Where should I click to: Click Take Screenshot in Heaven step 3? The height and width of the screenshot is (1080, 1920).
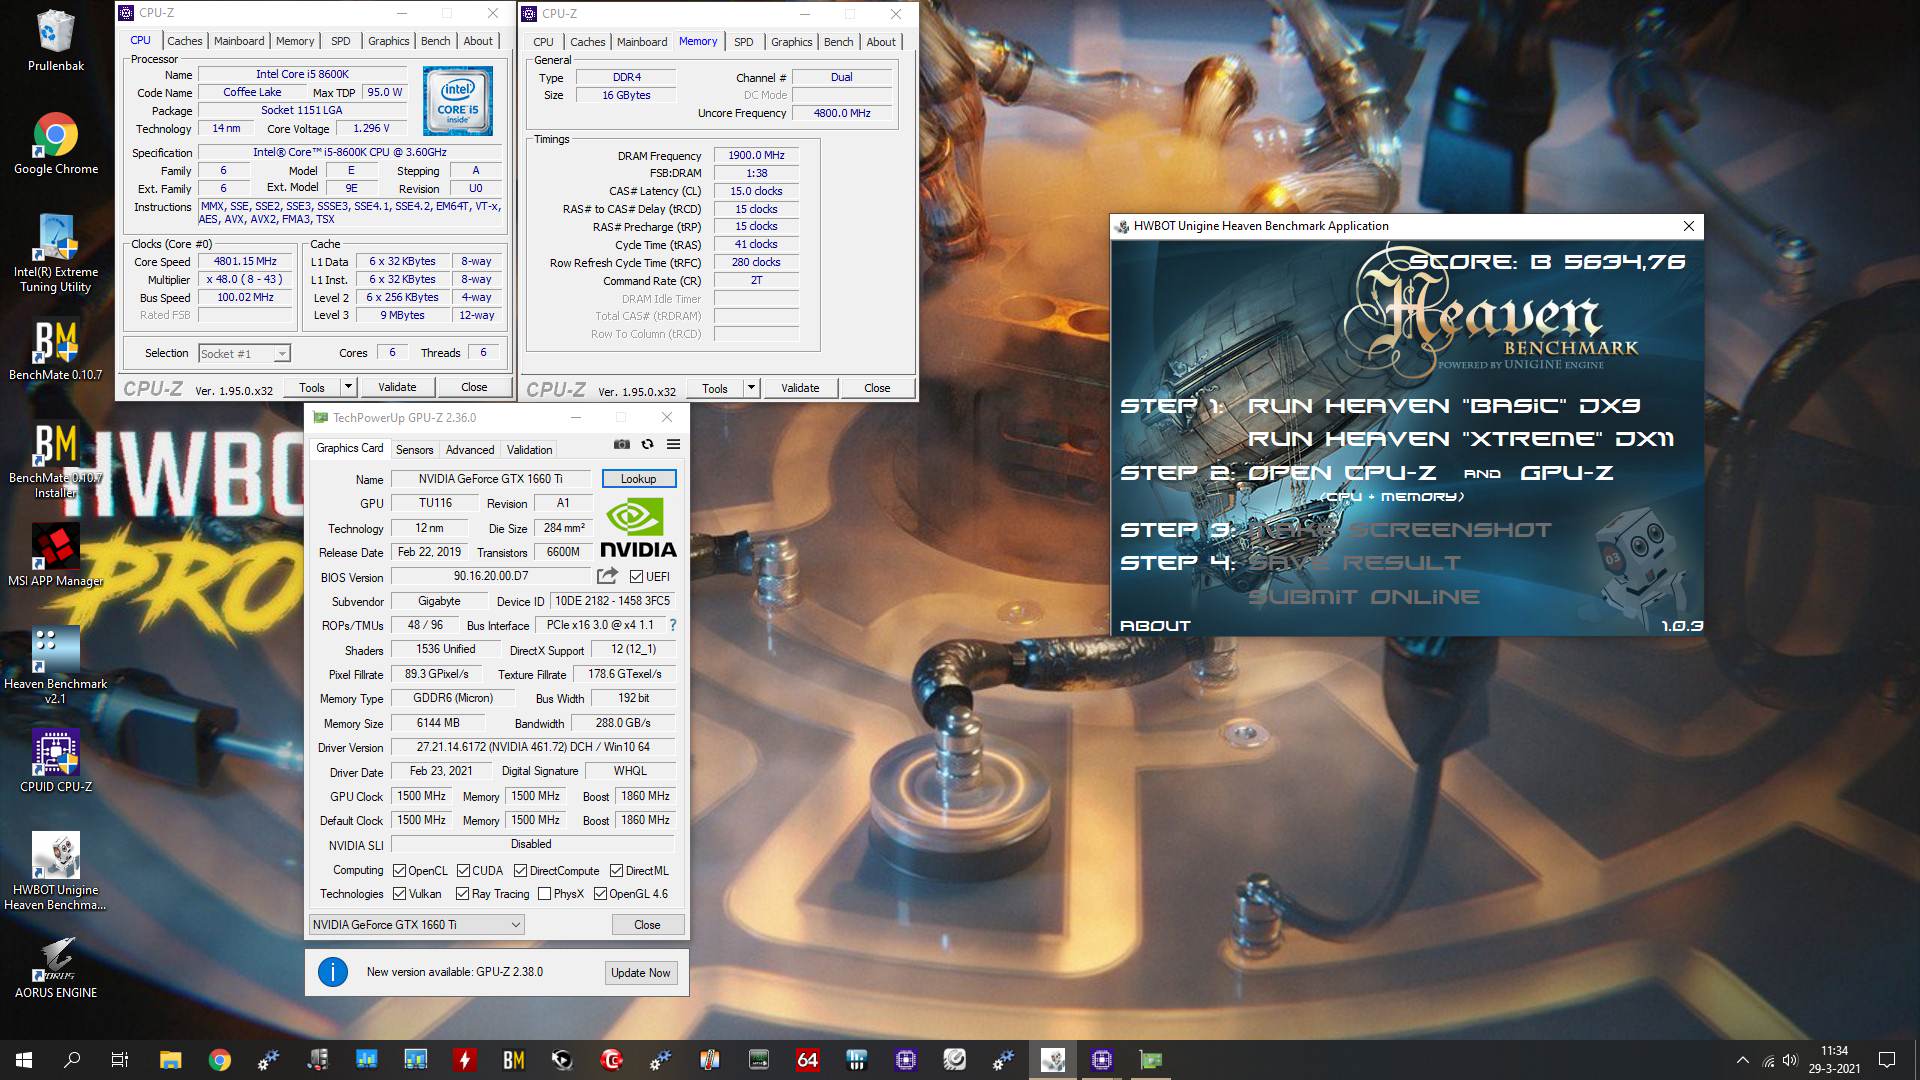[x=1400, y=530]
